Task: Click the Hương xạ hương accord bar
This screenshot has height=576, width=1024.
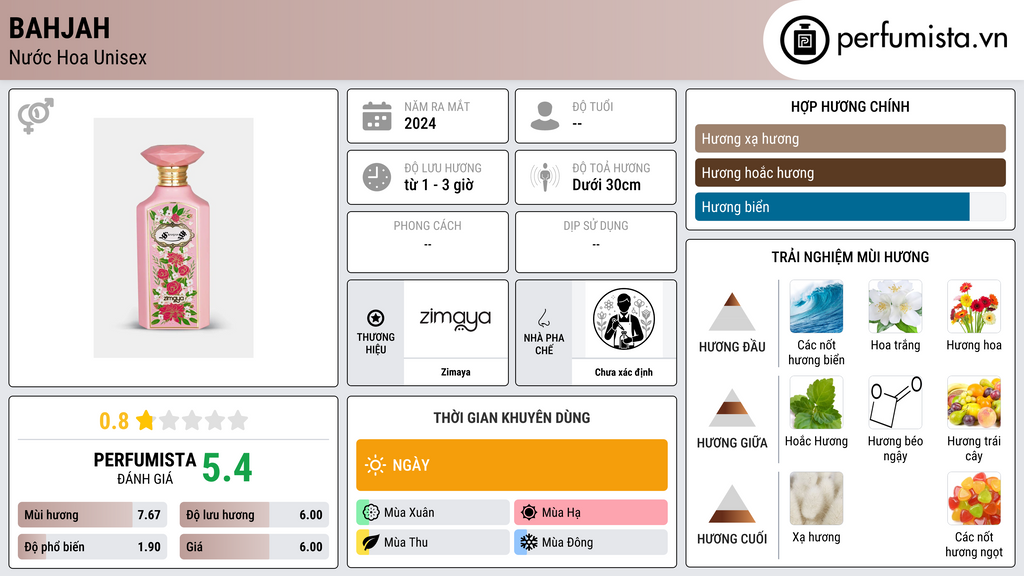Action: (850, 138)
